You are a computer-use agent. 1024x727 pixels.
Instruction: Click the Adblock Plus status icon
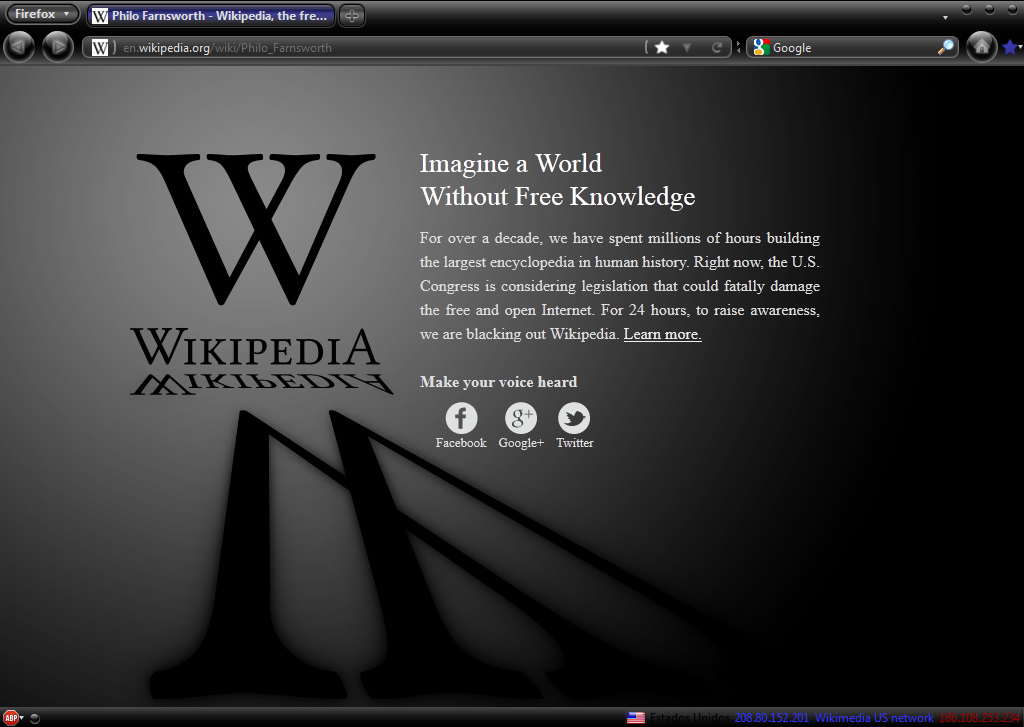coord(12,717)
